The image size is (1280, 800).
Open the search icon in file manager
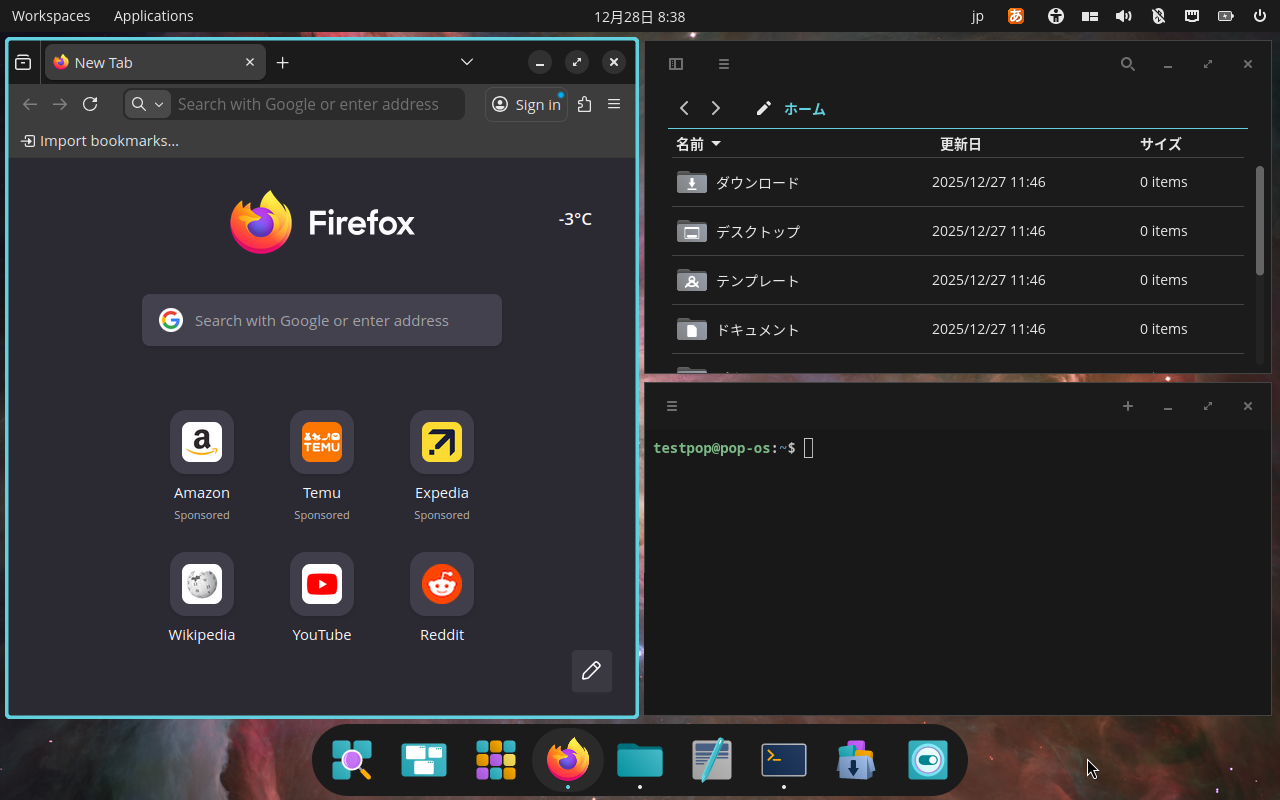pyautogui.click(x=1127, y=64)
